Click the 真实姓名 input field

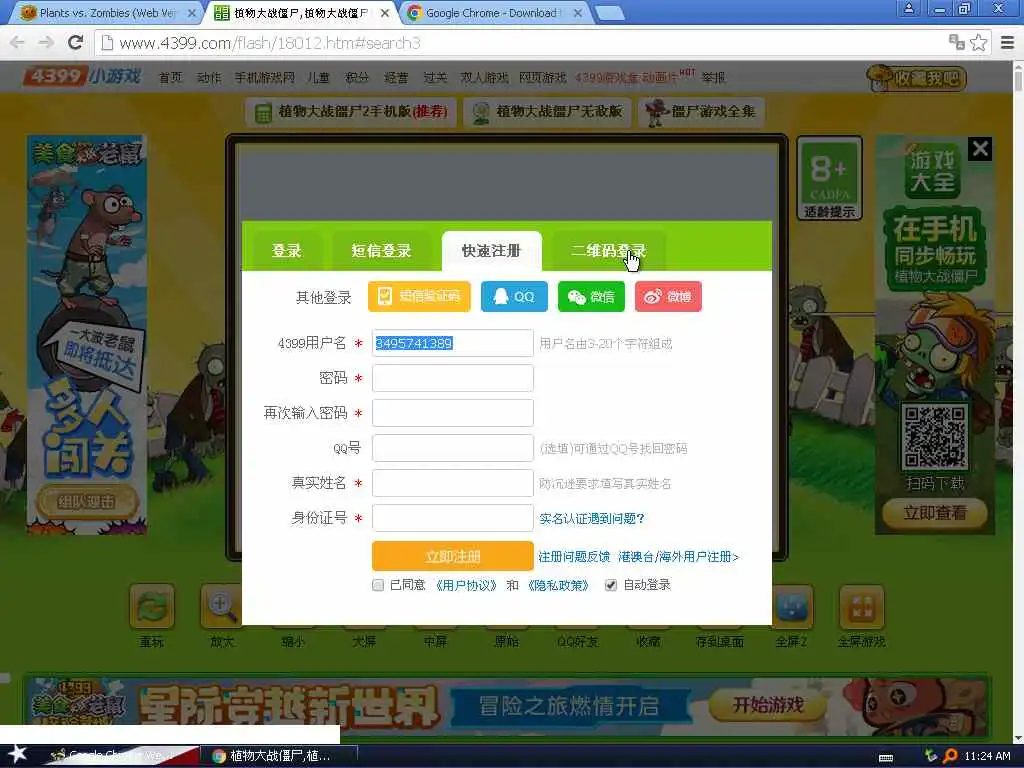453,483
